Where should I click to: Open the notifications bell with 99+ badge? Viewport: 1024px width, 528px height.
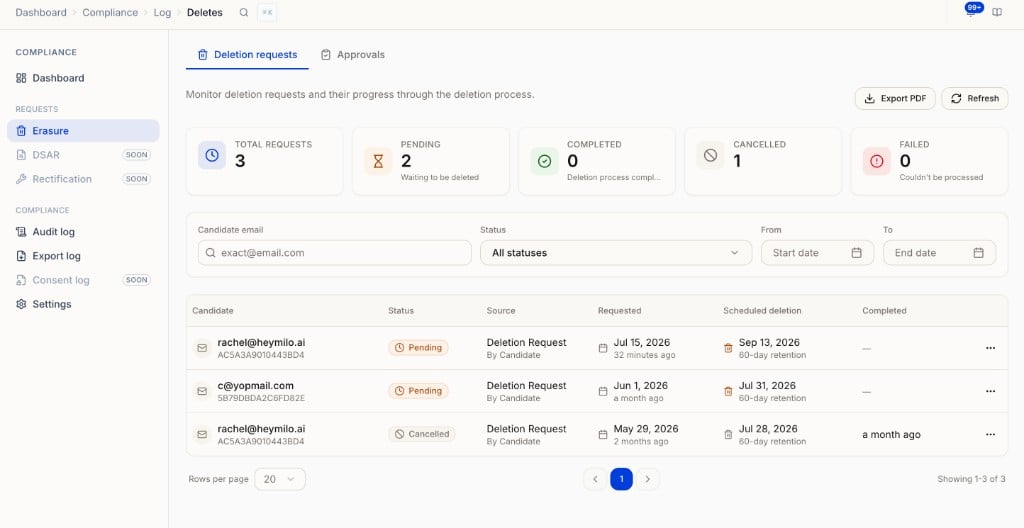tap(971, 11)
